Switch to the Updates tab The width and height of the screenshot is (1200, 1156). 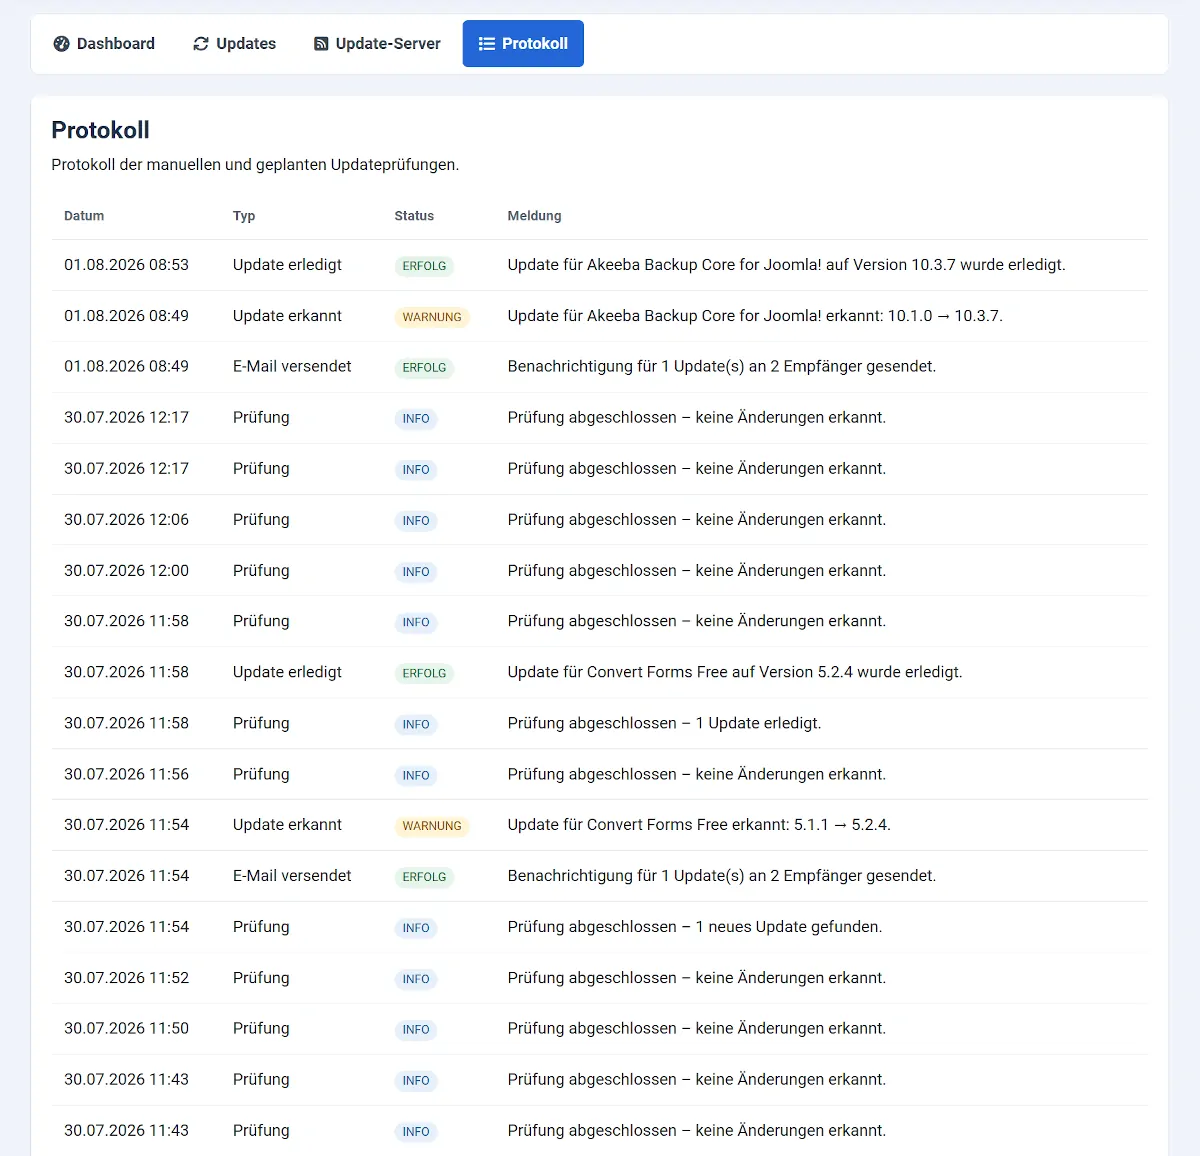point(234,44)
